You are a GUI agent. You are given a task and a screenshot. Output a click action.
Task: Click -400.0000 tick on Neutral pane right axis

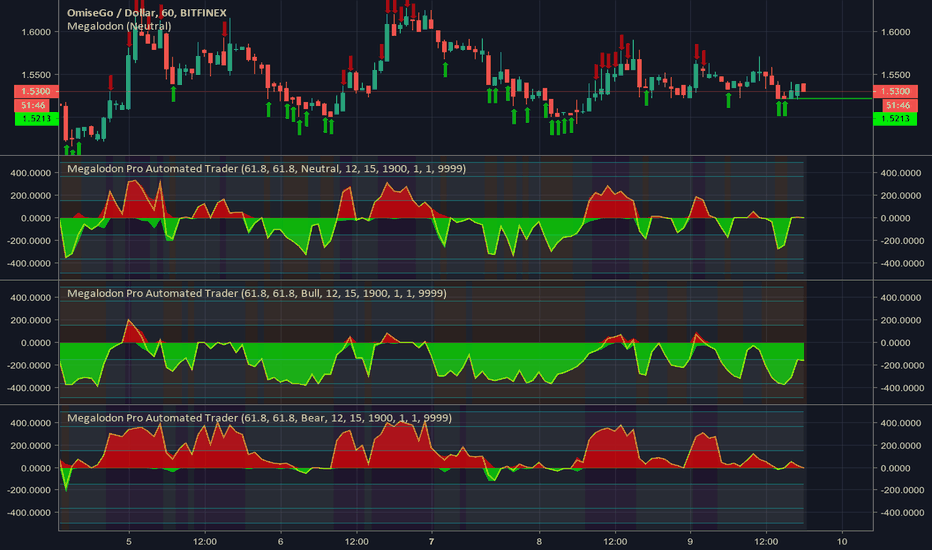point(902,263)
